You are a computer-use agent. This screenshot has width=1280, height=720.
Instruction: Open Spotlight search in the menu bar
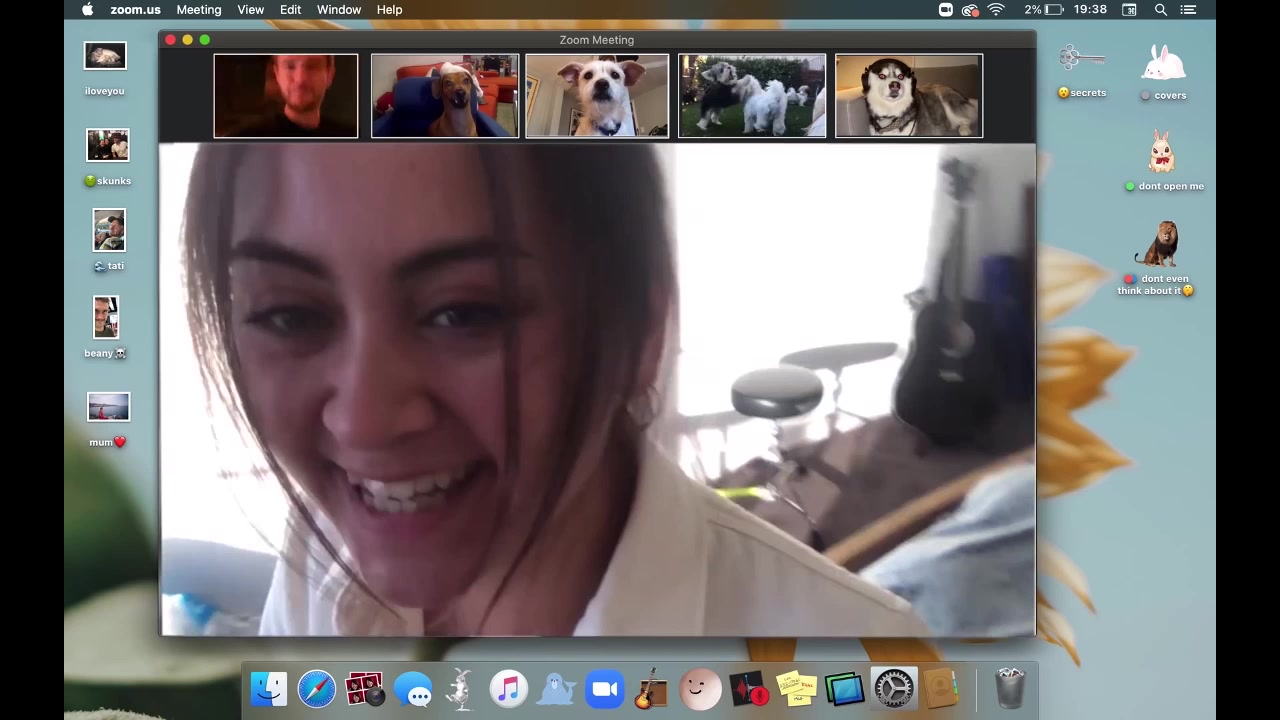(1161, 10)
